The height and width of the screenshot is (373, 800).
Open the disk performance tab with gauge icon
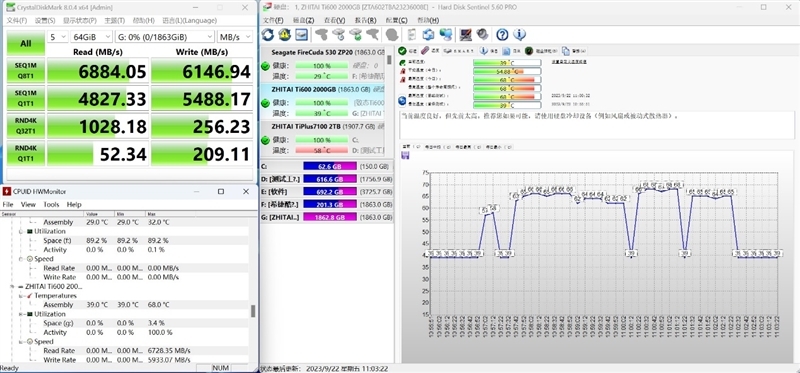pos(541,51)
